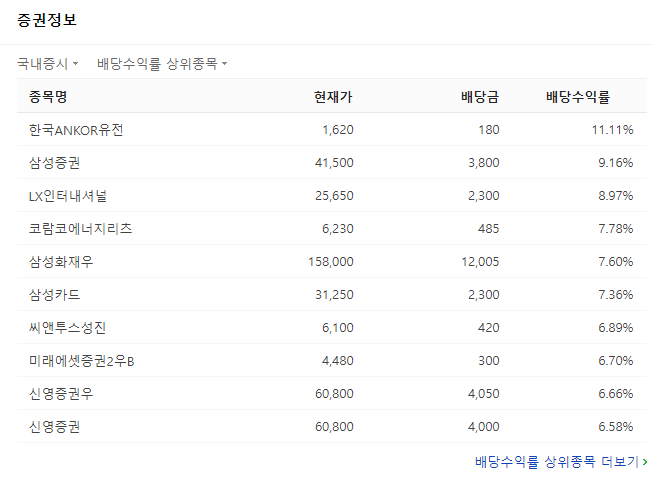Select dividend 300 for 미래에셋증권2우B
Viewport: 652px width, 478px height.
(x=489, y=361)
